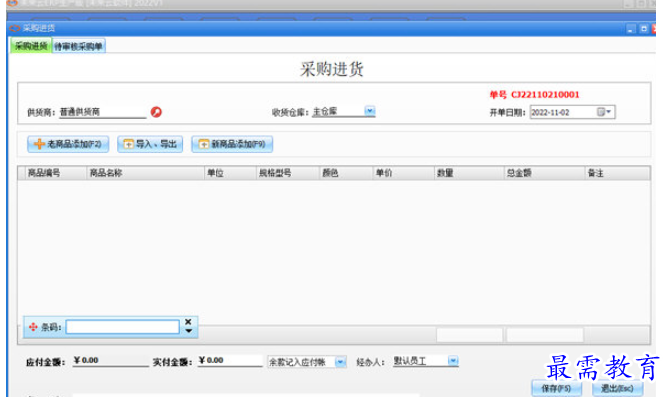Screen dimensions: 668x399
Task: Click 新商品添加(F9) button
Action: click(x=232, y=144)
